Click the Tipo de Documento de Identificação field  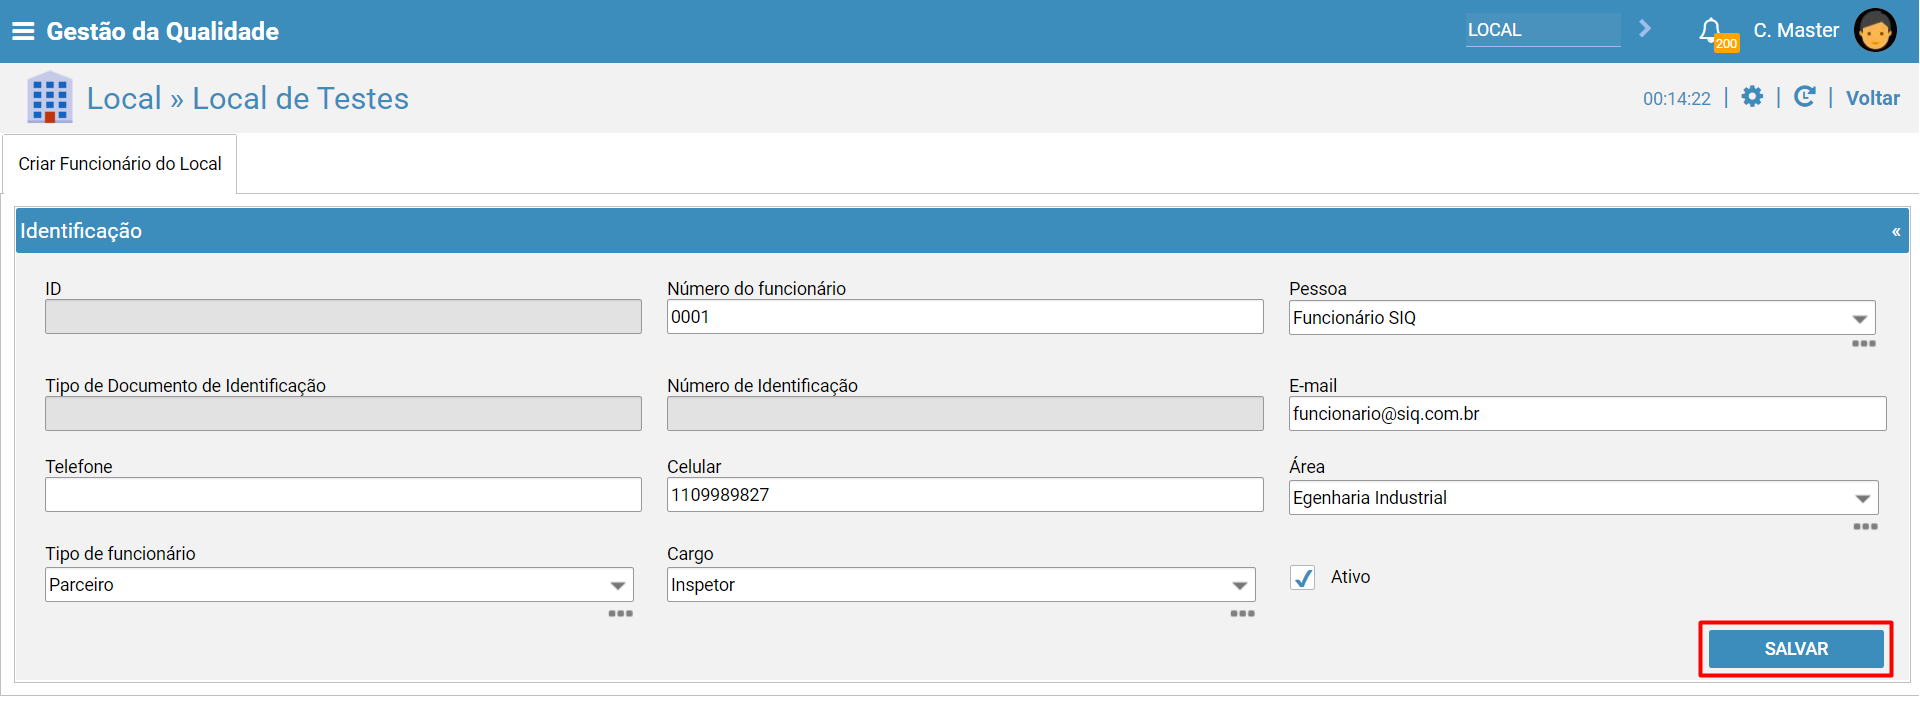343,414
